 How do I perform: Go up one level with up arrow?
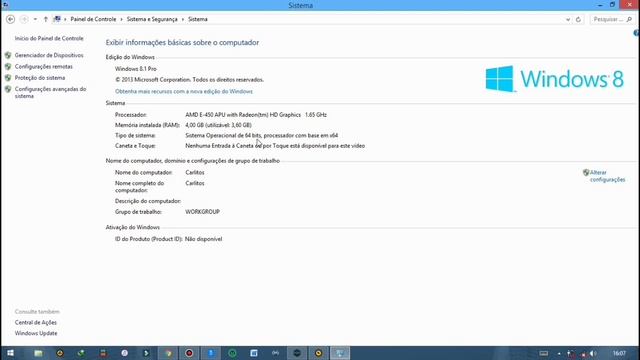coord(46,19)
